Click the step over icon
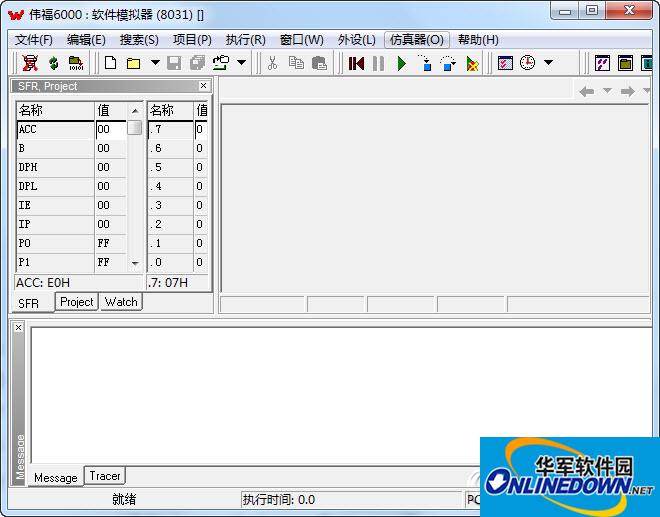Image resolution: width=660 pixels, height=517 pixels. [x=448, y=63]
